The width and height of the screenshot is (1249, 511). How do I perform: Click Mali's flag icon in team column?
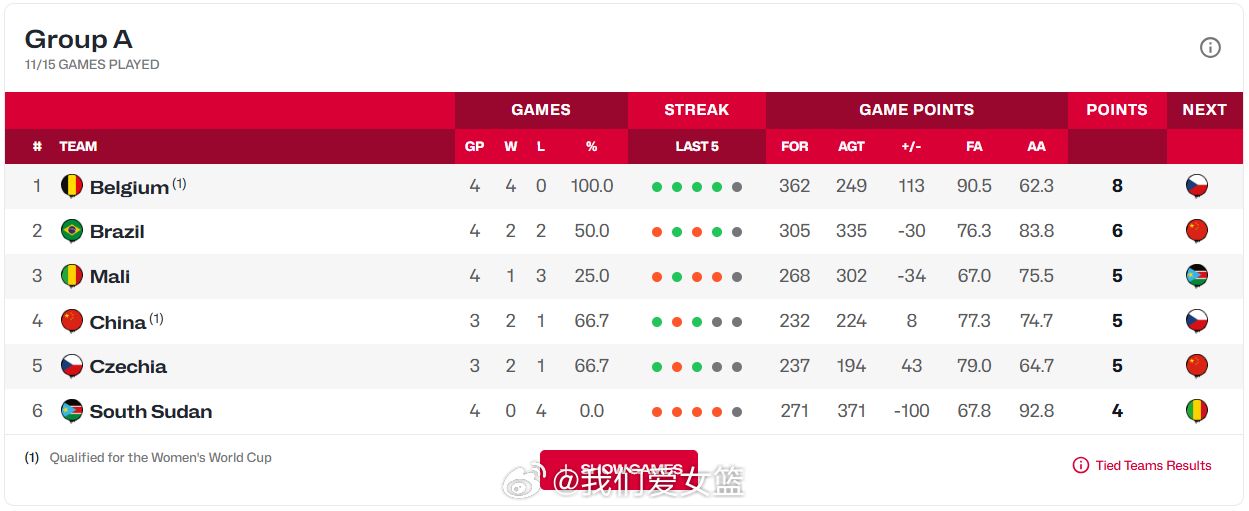pyautogui.click(x=71, y=276)
